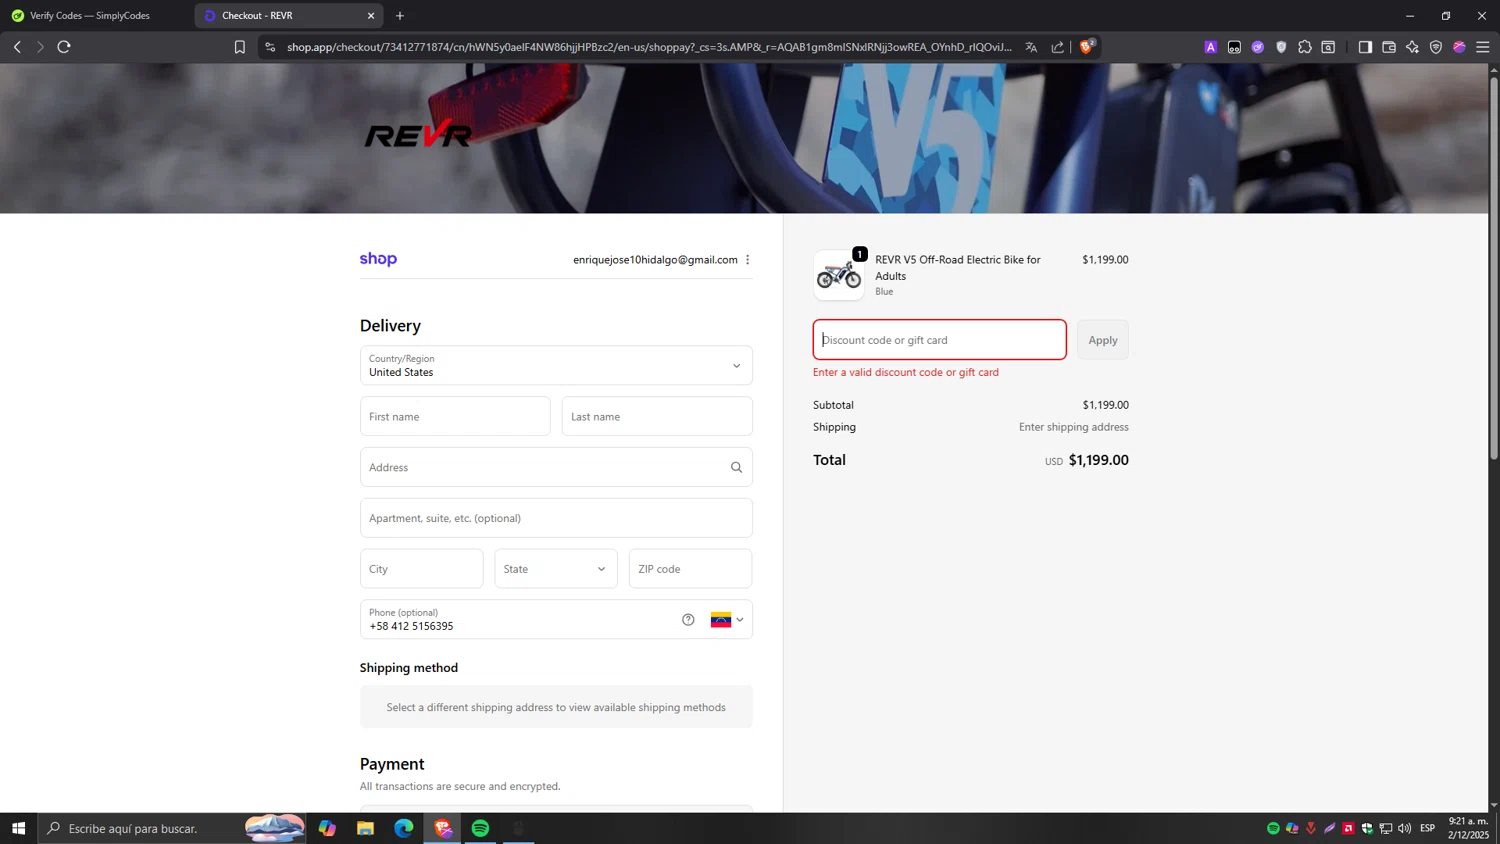This screenshot has width=1500, height=844.
Task: Open the State dropdown
Action: (x=556, y=569)
